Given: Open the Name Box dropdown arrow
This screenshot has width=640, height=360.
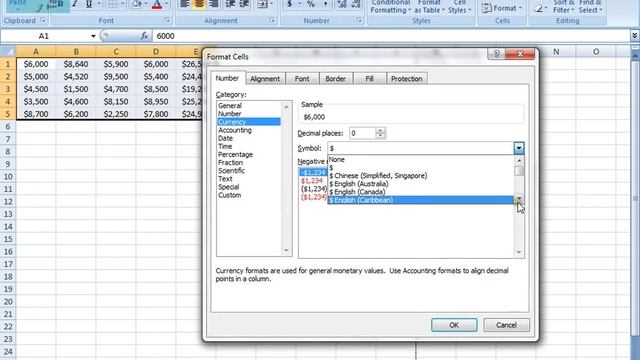Looking at the screenshot, I should pyautogui.click(x=93, y=36).
